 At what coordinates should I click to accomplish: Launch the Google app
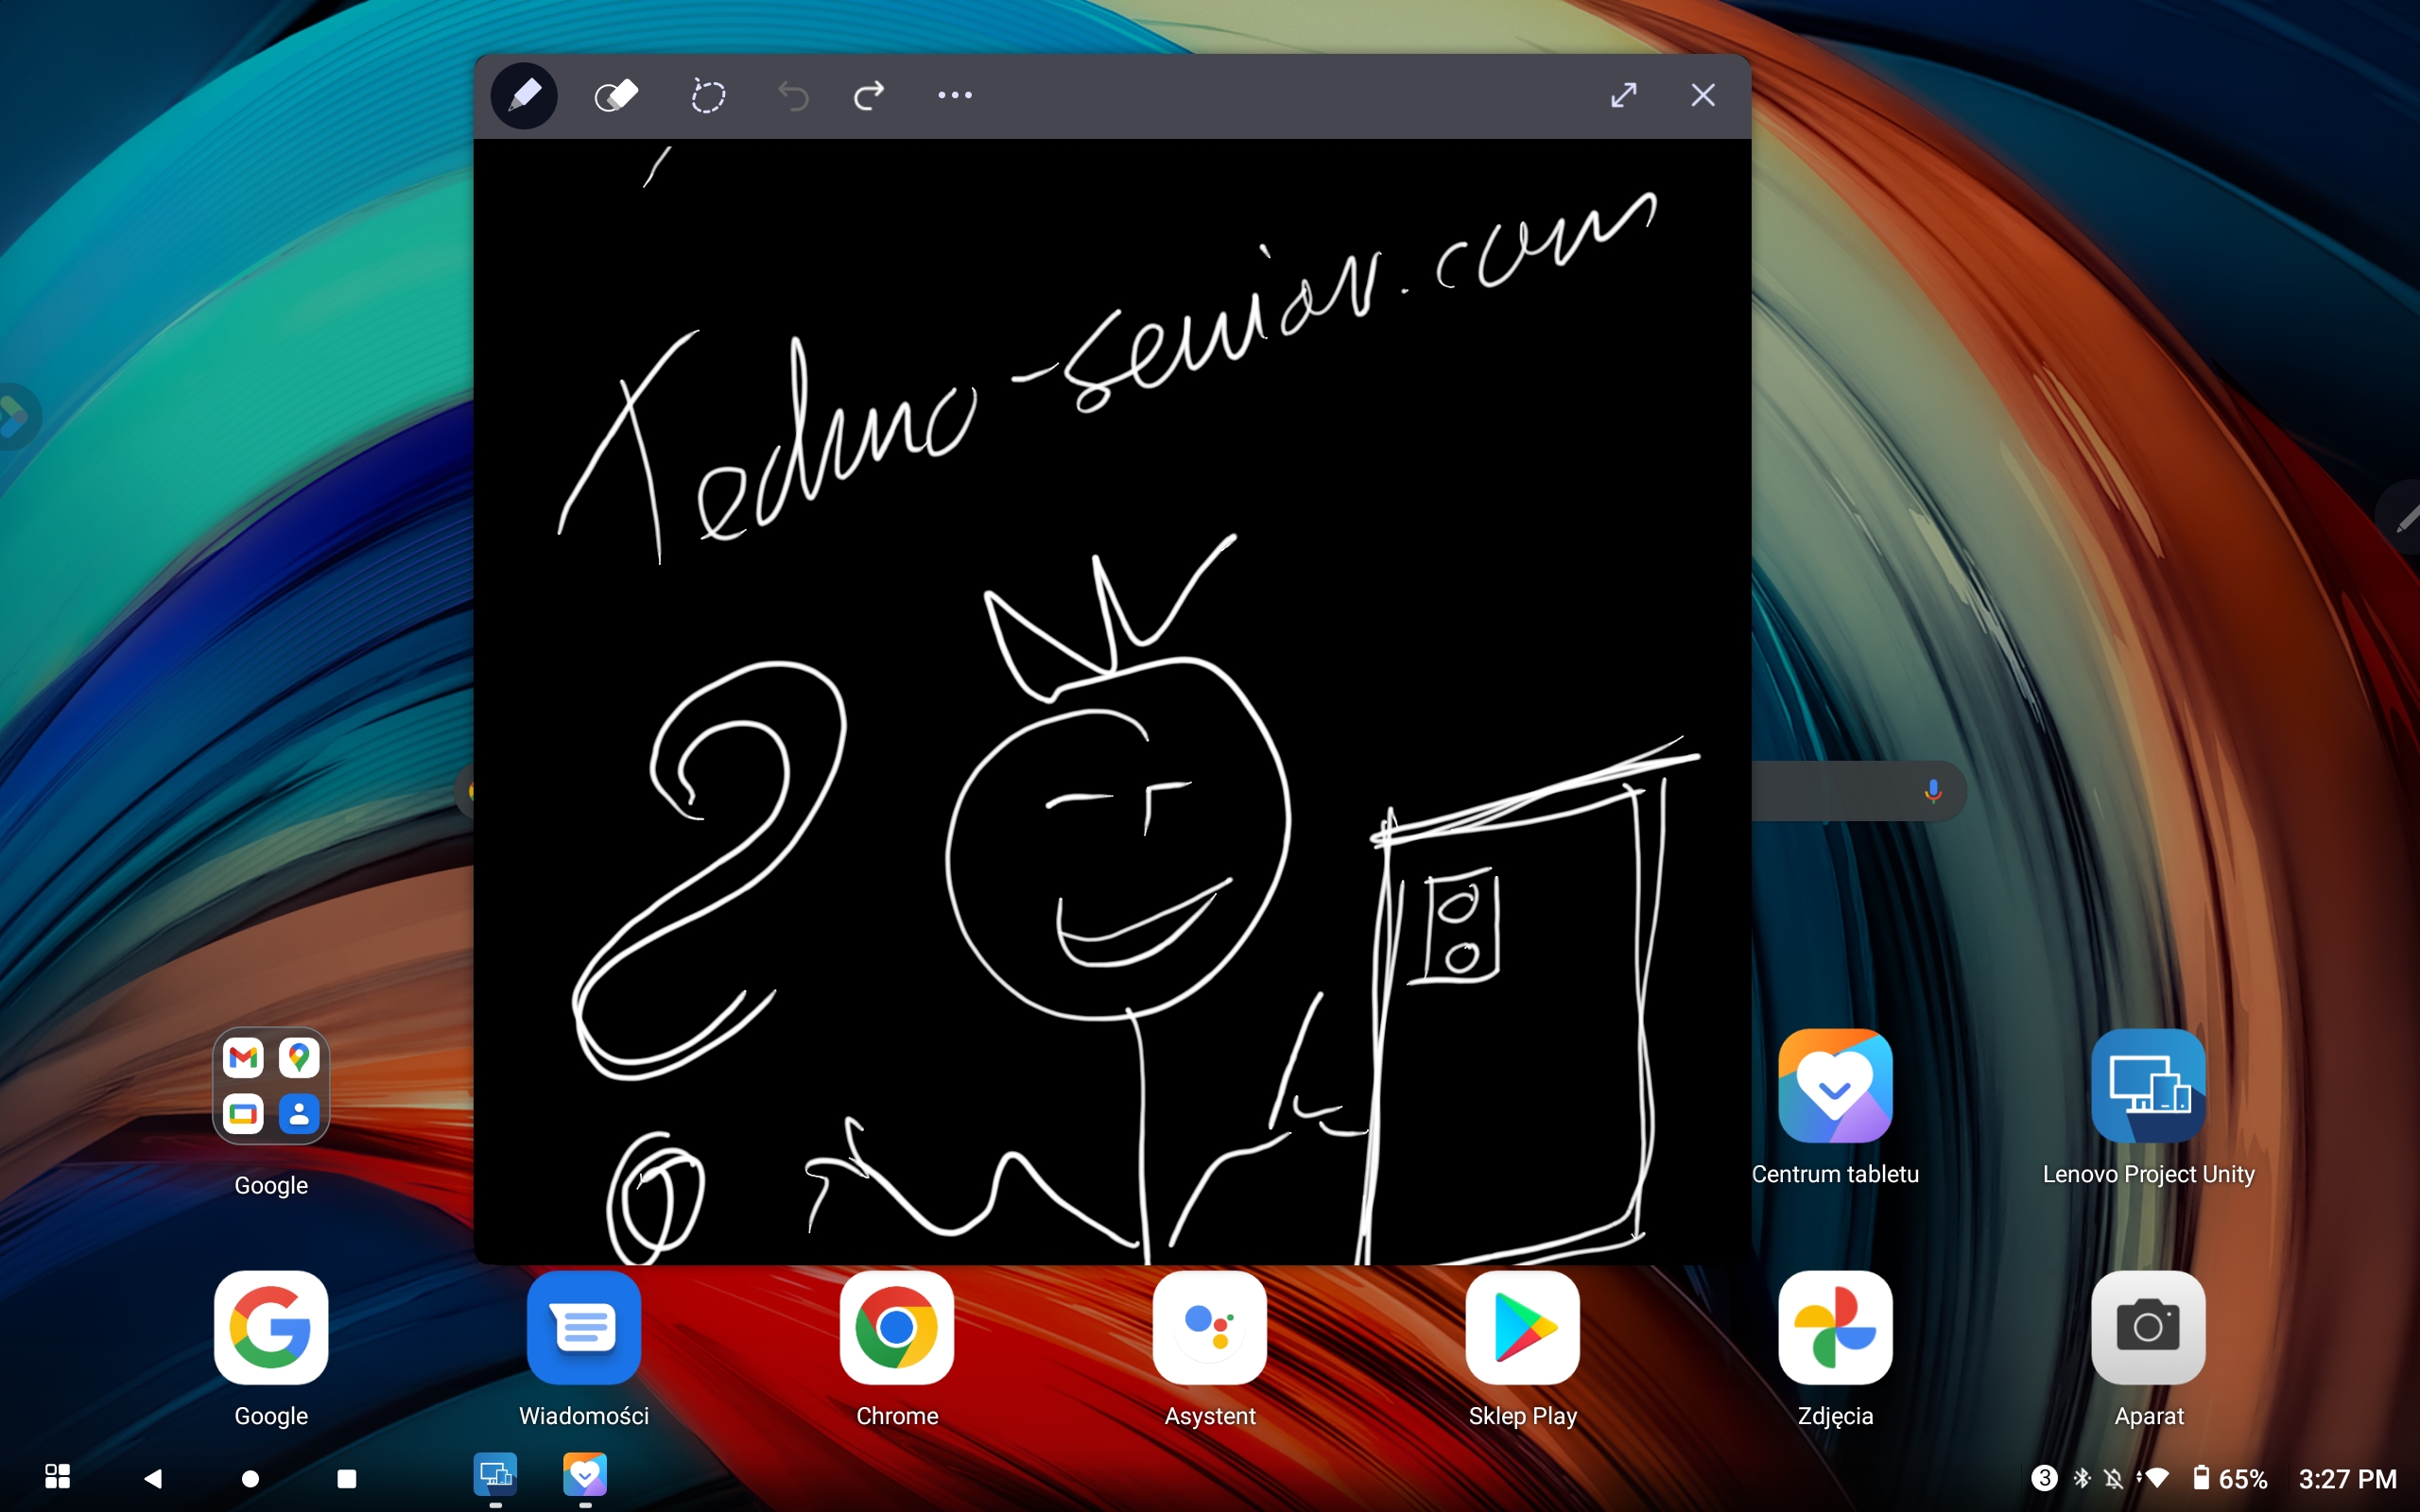pos(271,1328)
